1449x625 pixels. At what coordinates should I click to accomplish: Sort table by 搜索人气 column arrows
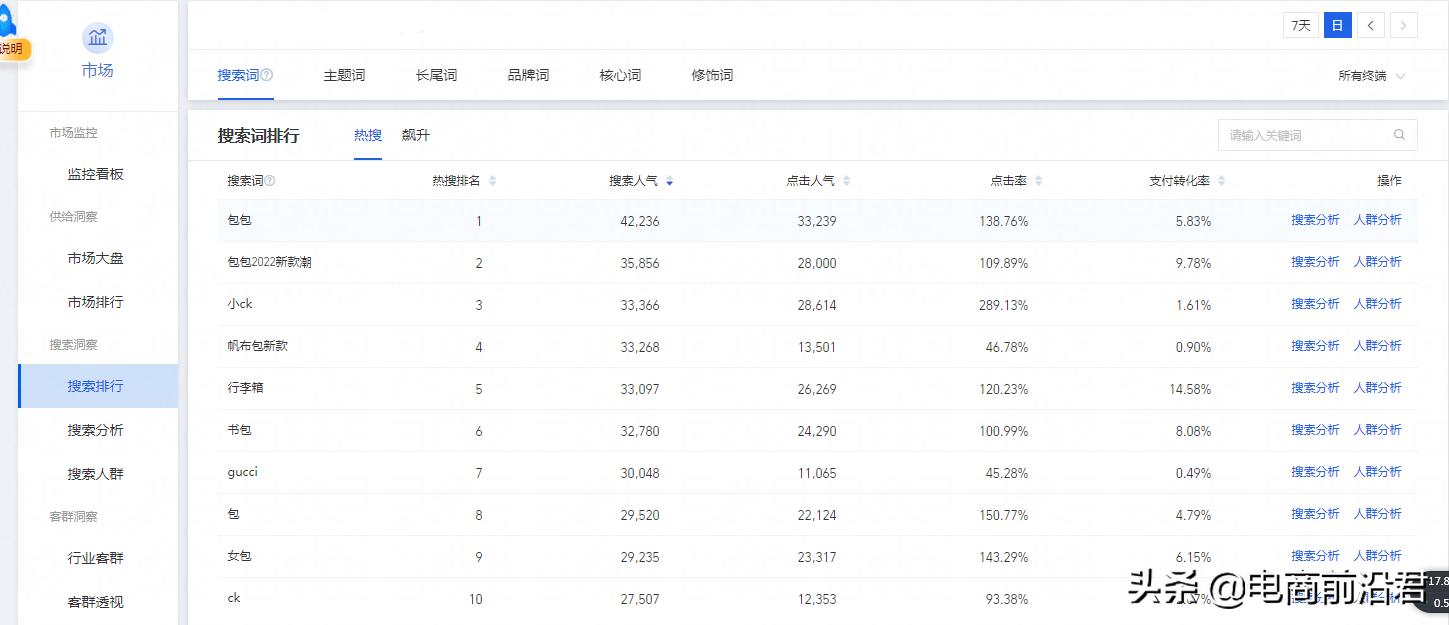coord(669,181)
